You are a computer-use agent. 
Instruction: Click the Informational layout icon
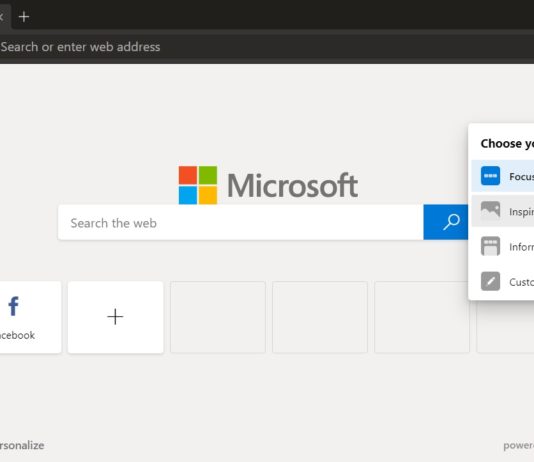(490, 246)
